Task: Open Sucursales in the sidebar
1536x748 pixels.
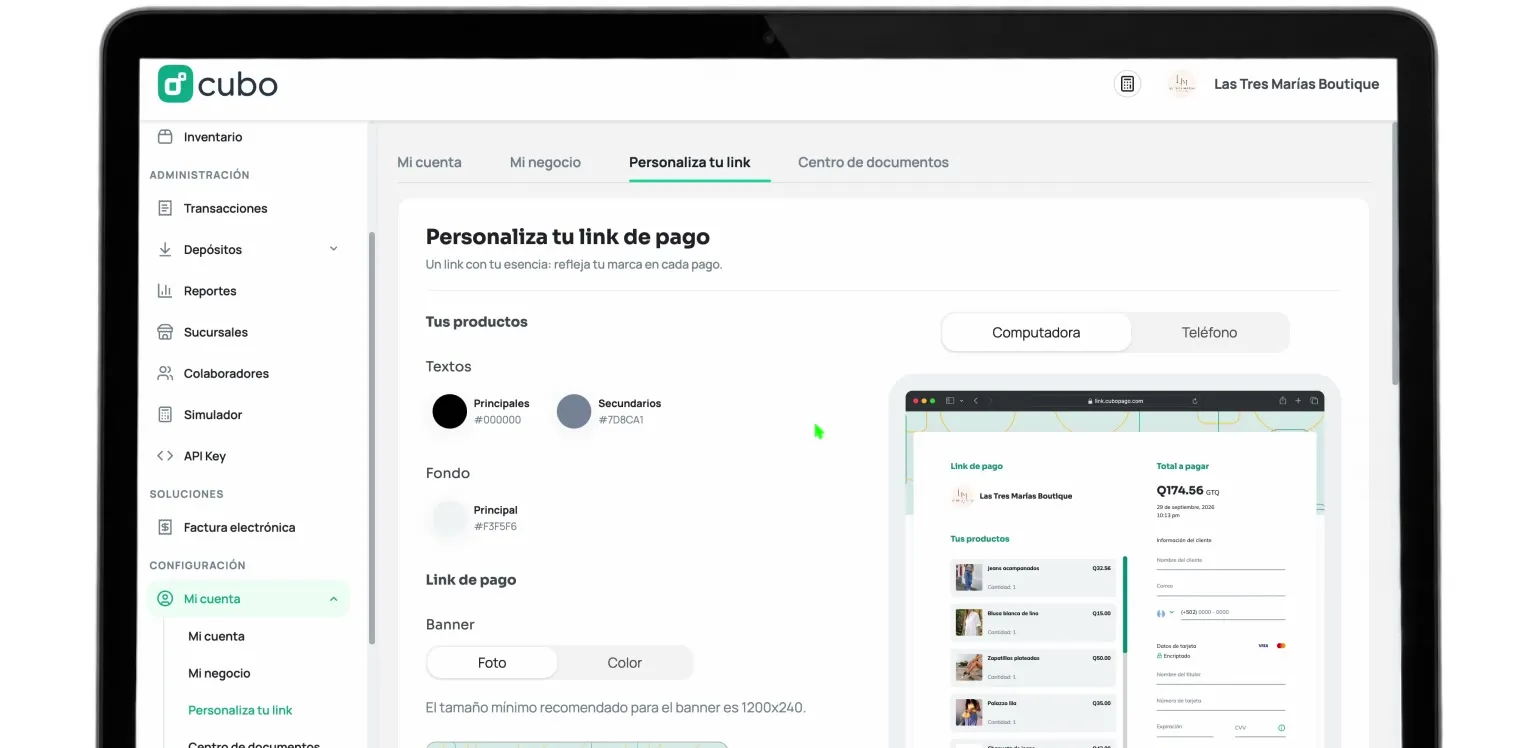Action: tap(215, 332)
